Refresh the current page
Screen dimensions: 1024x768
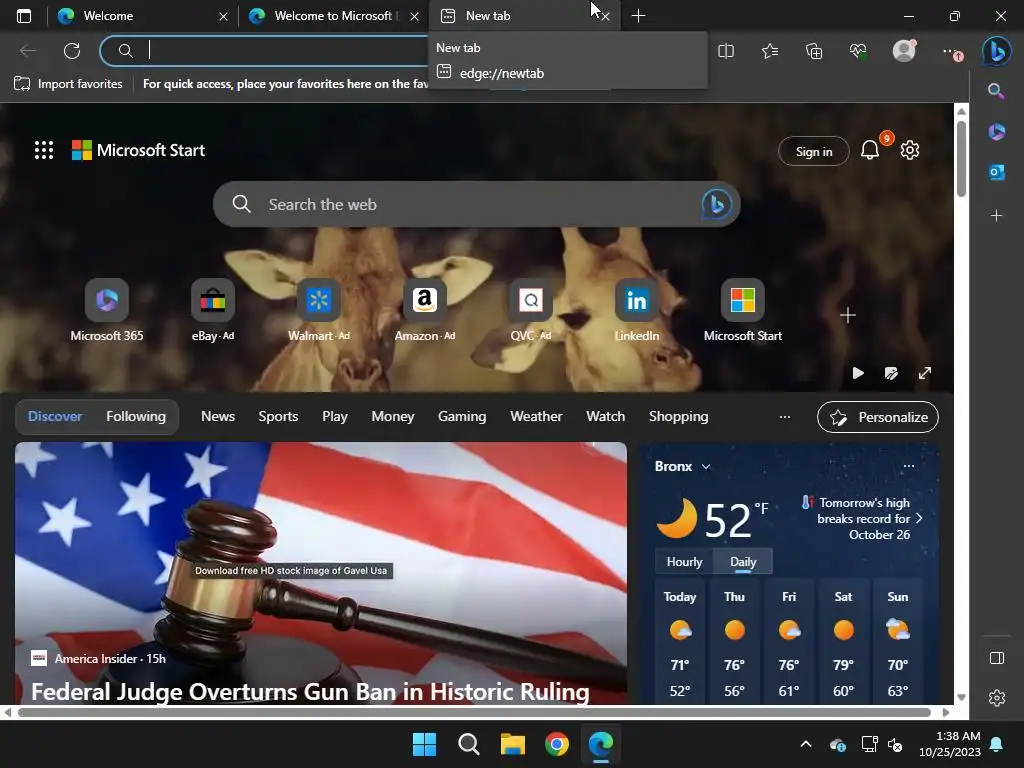tap(72, 50)
